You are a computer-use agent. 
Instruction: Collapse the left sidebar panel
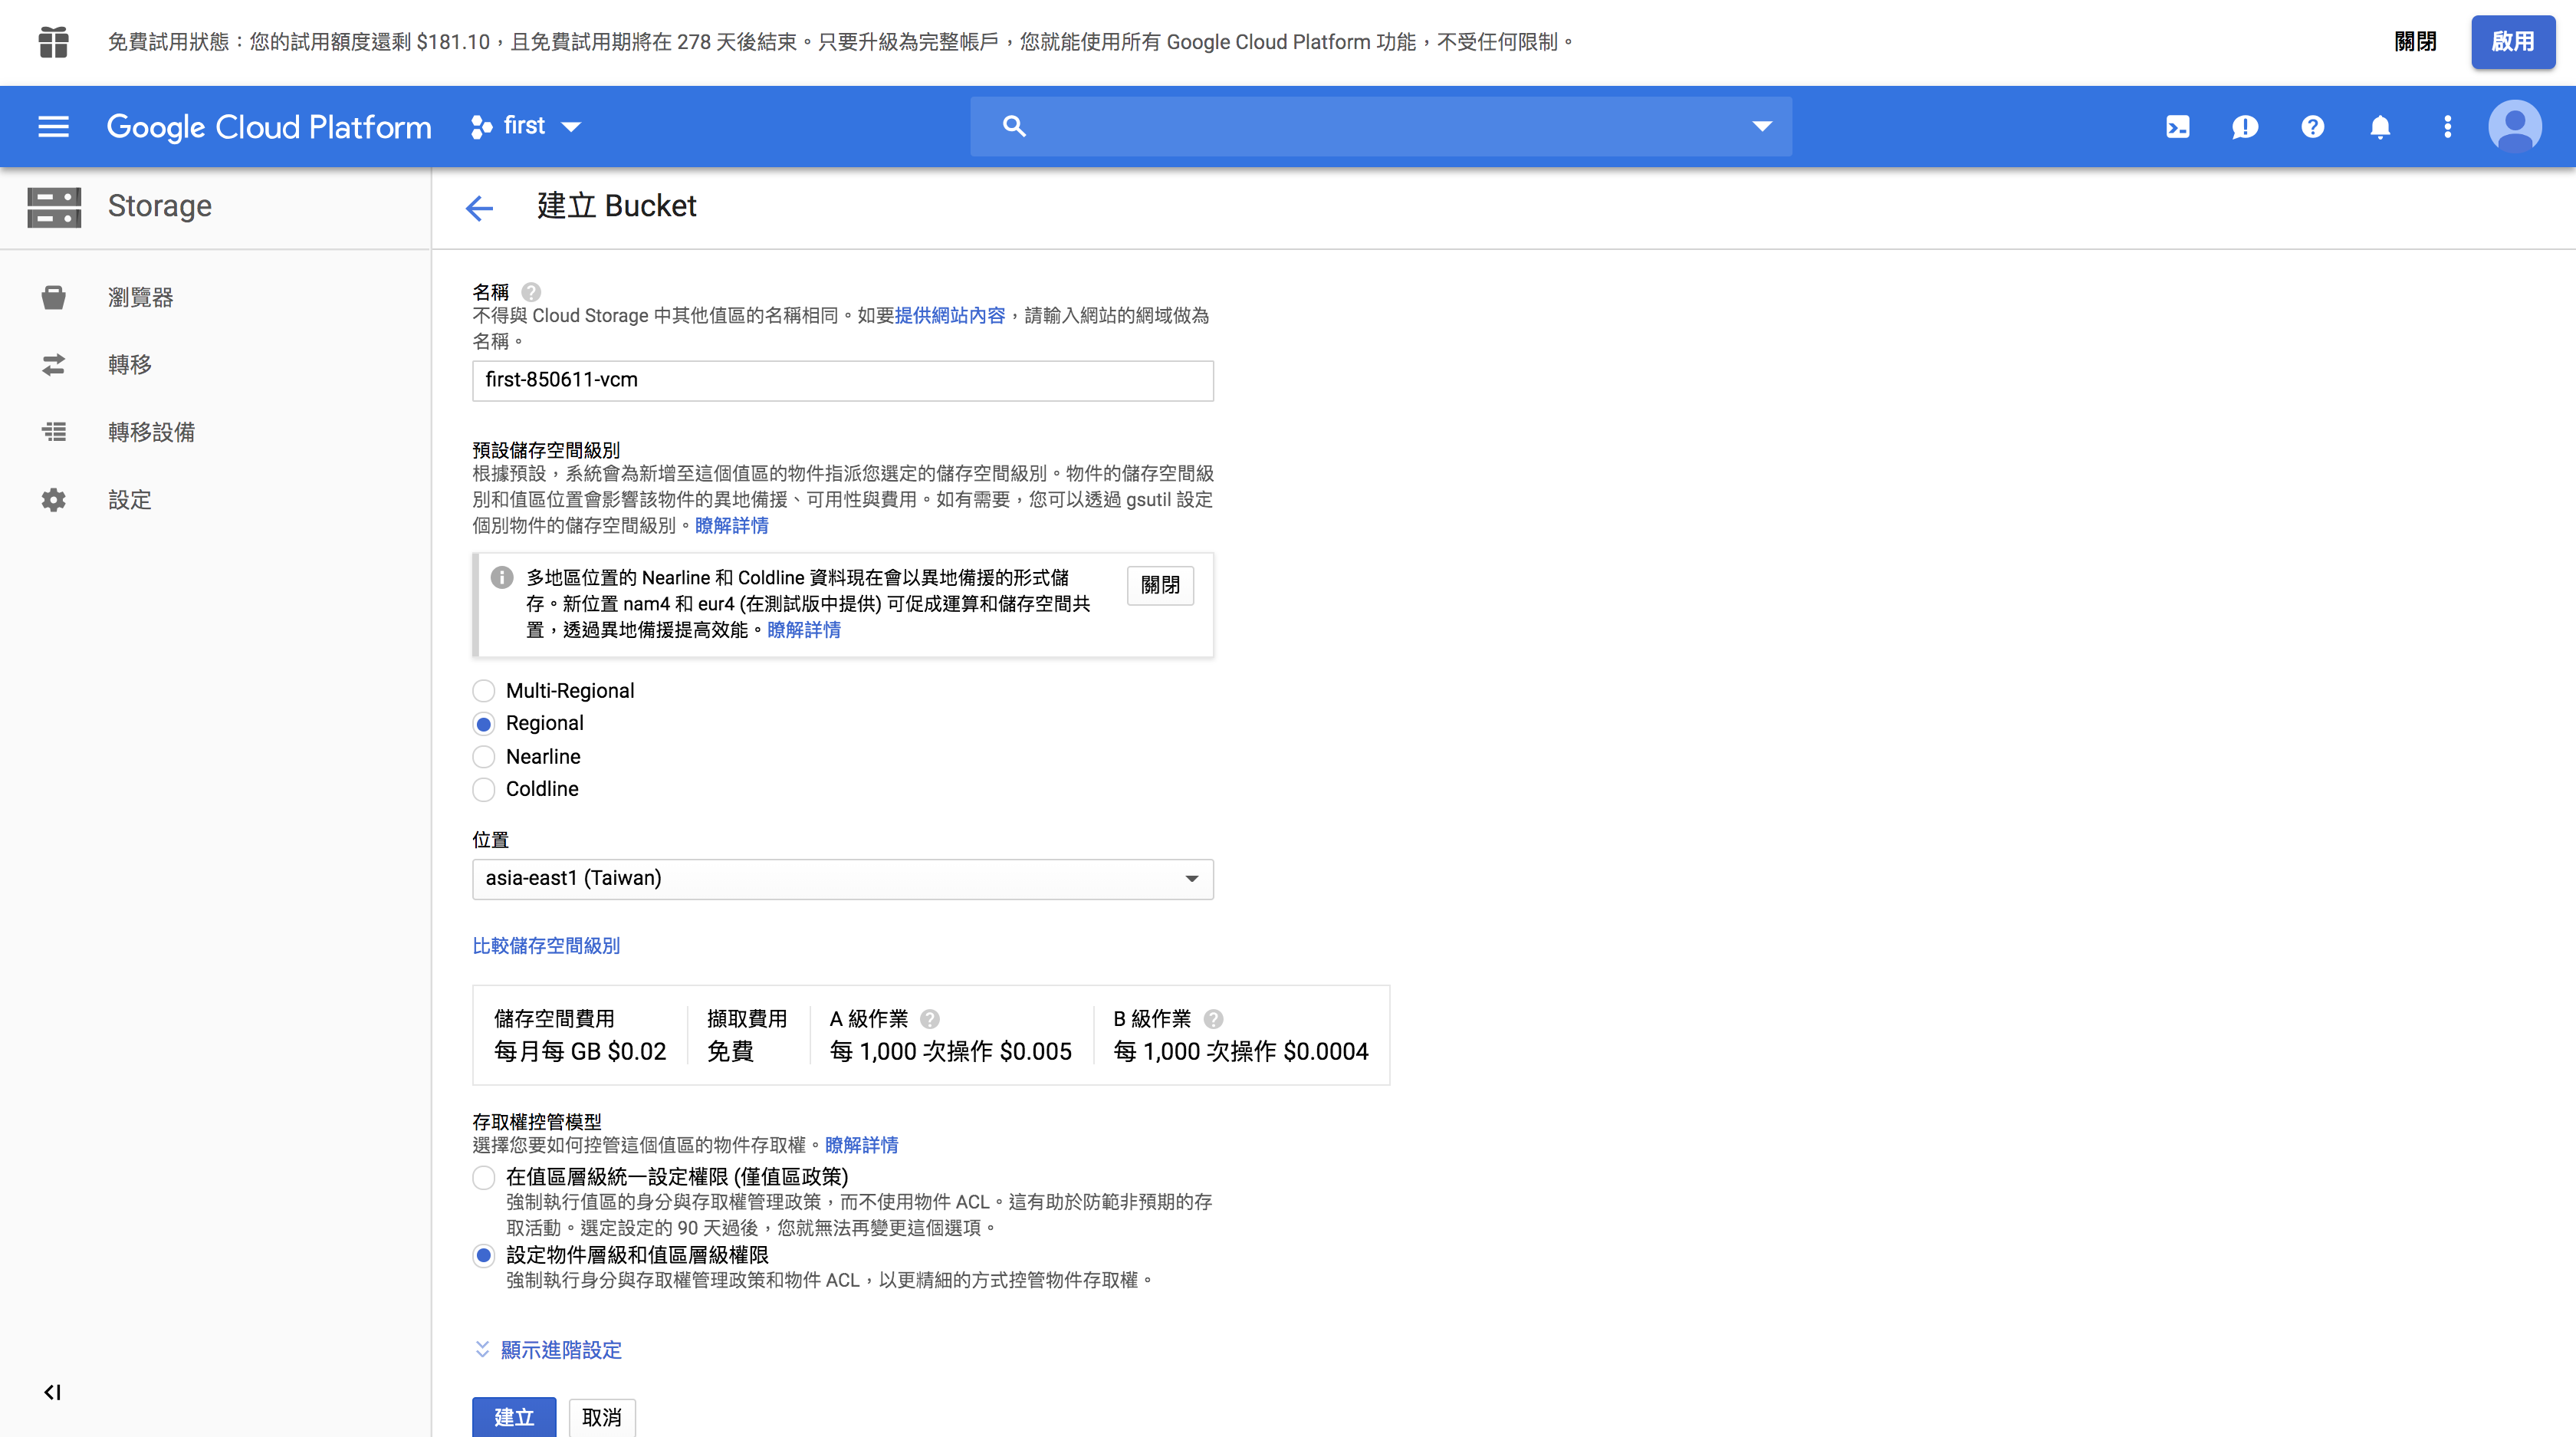click(53, 1391)
